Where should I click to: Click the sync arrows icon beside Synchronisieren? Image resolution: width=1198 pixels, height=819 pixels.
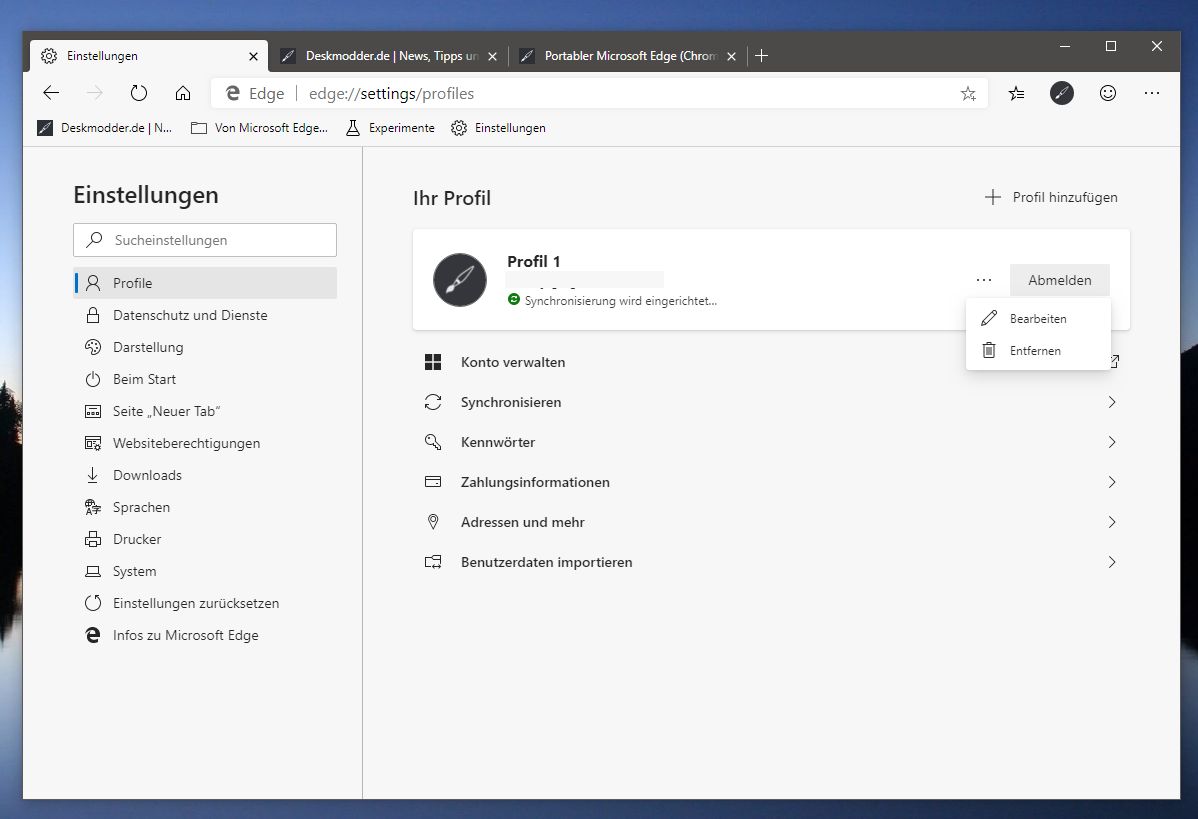click(432, 402)
